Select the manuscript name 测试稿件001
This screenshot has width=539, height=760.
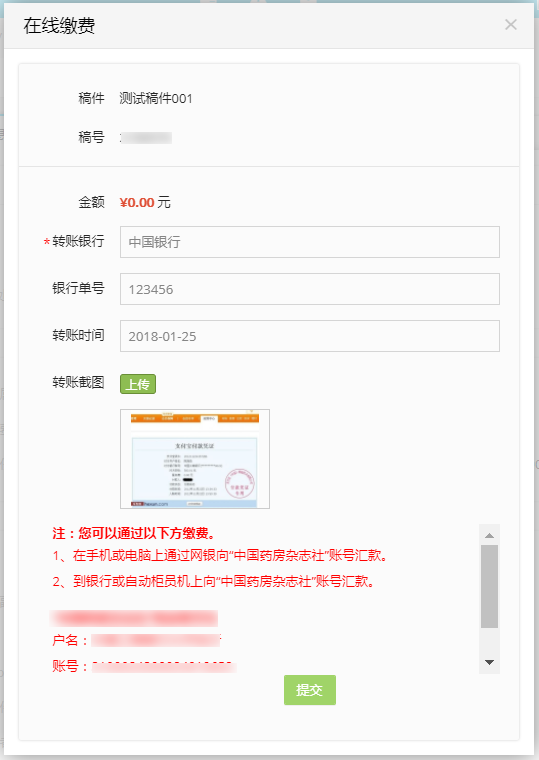(x=156, y=98)
